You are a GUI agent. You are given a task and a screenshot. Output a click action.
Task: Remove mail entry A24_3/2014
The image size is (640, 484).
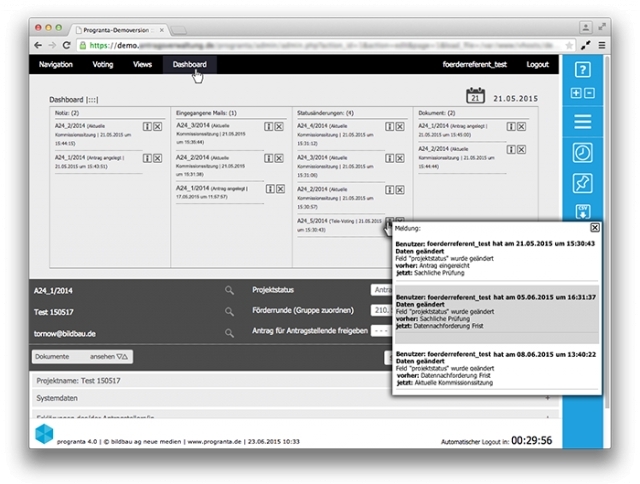coord(279,127)
